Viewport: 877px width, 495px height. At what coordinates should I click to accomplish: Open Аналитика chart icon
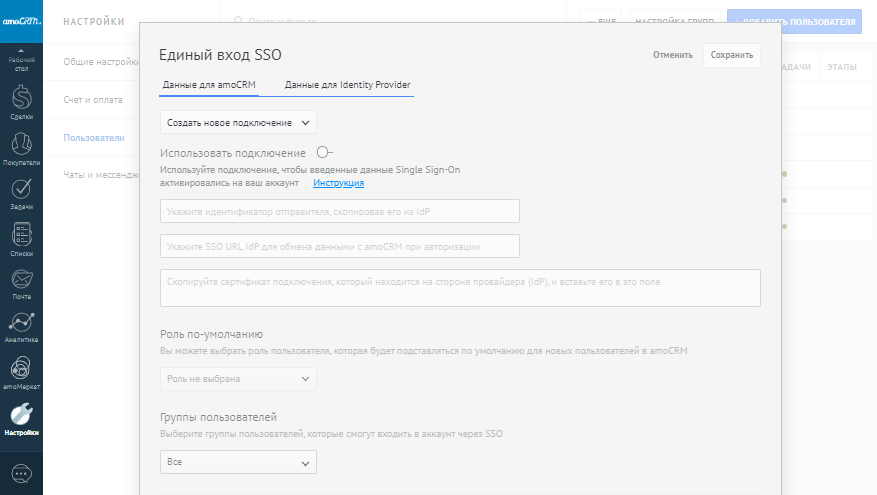click(21, 327)
